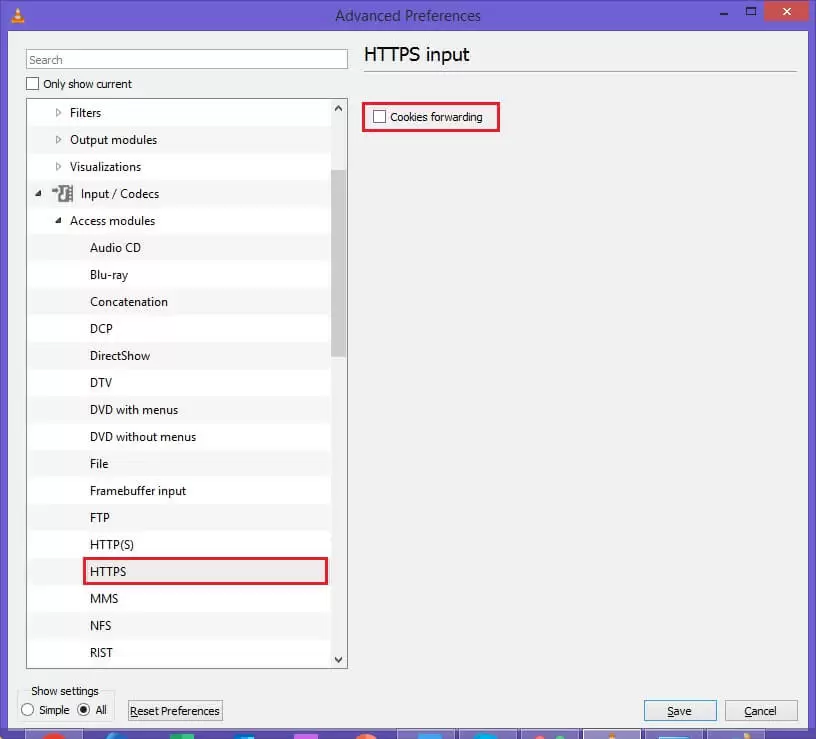
Task: Select the All settings radio button
Action: tap(83, 709)
